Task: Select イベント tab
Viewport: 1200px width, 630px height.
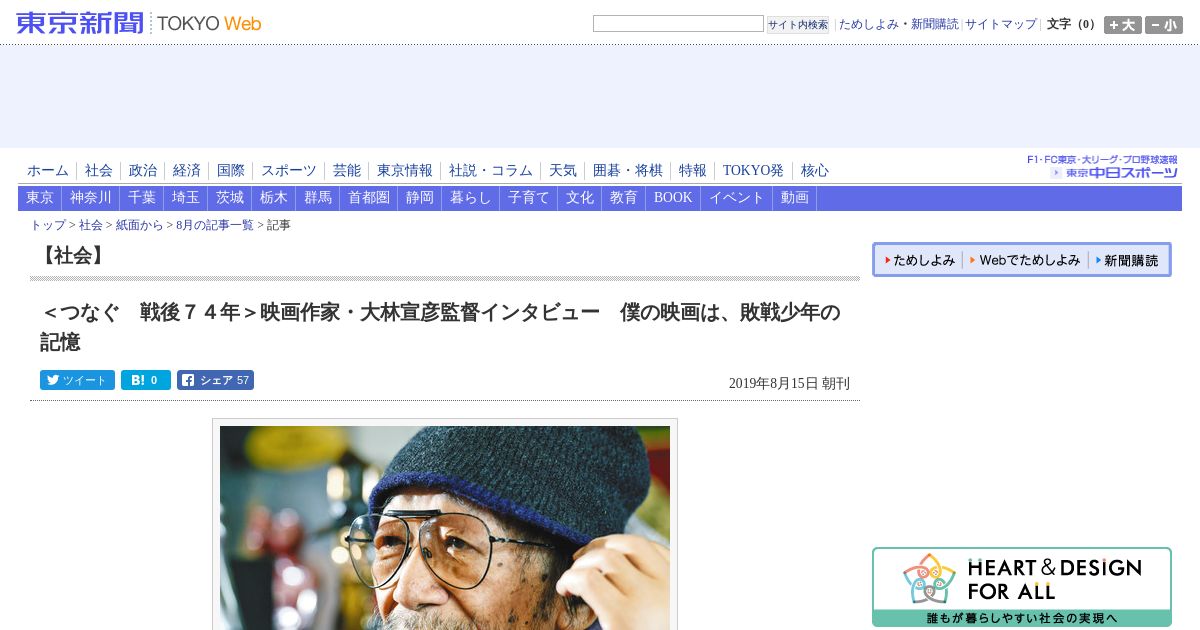Action: coord(737,198)
